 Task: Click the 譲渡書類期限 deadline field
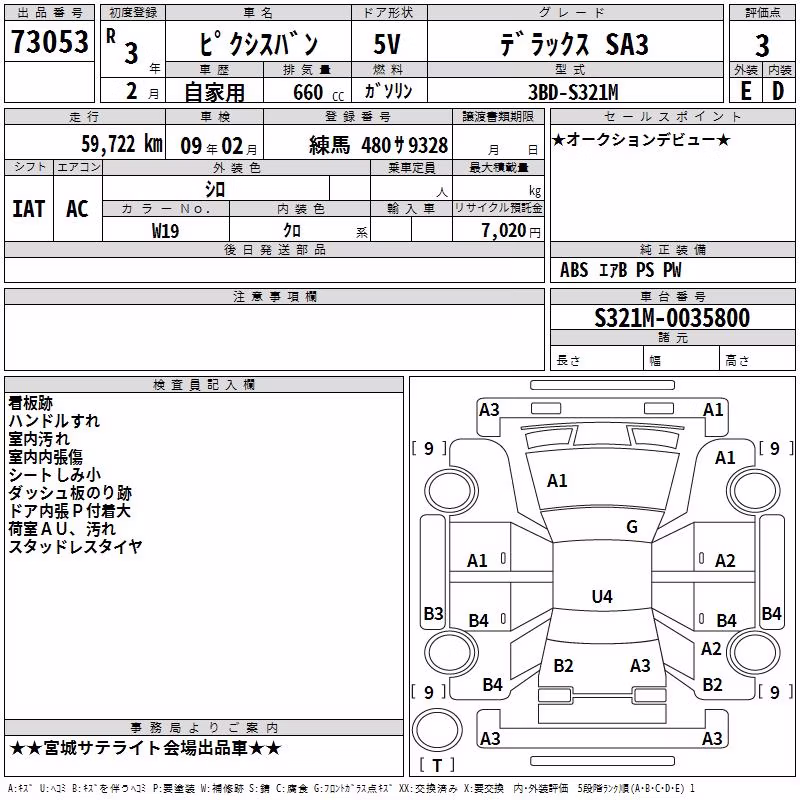tap(498, 143)
